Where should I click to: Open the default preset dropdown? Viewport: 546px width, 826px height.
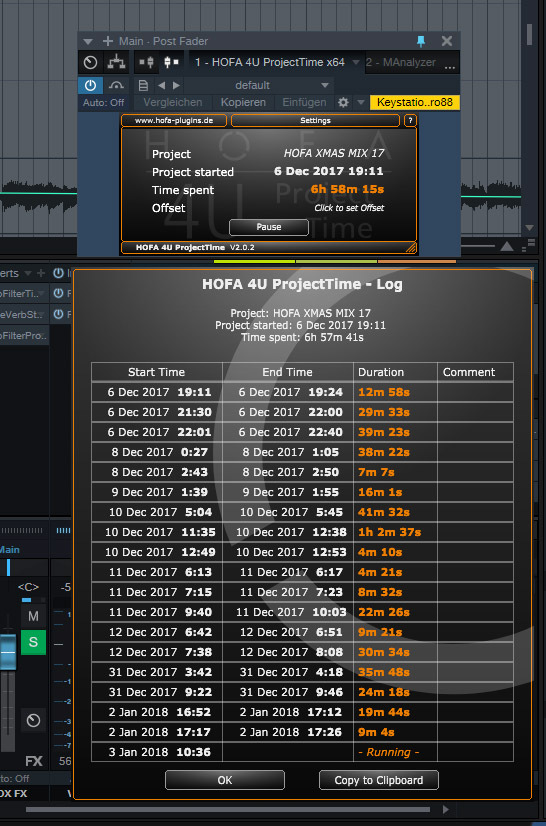pos(259,85)
